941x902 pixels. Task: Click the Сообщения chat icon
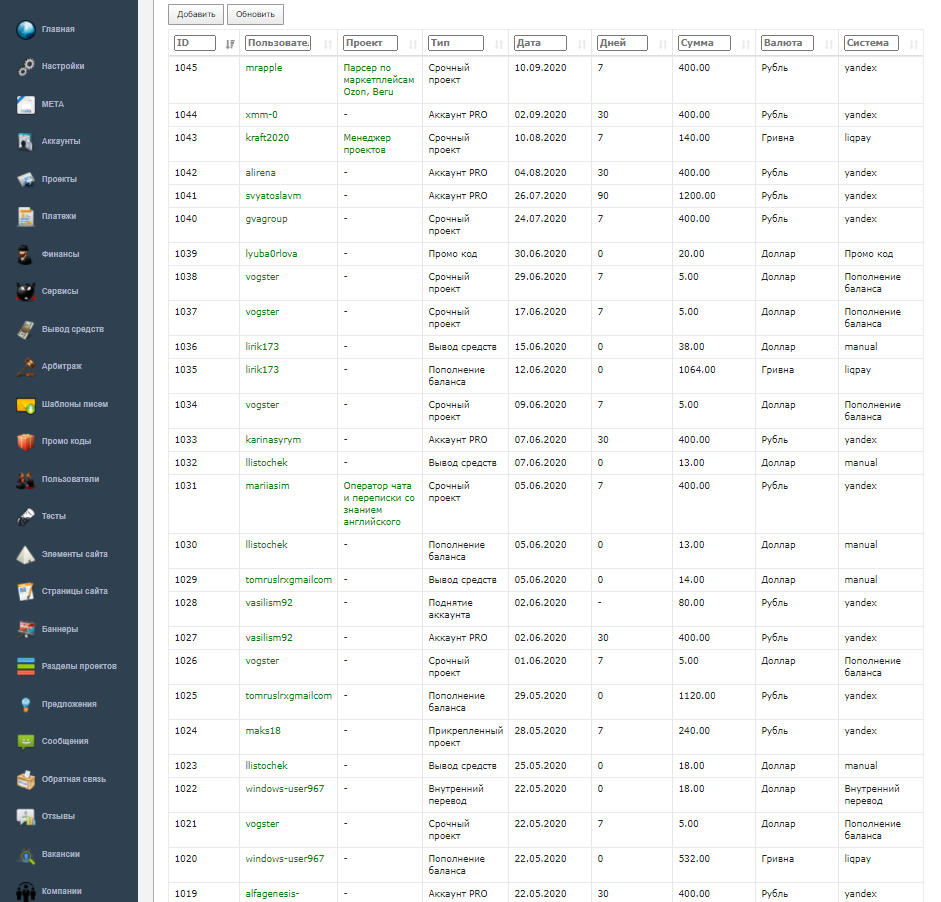[26, 742]
